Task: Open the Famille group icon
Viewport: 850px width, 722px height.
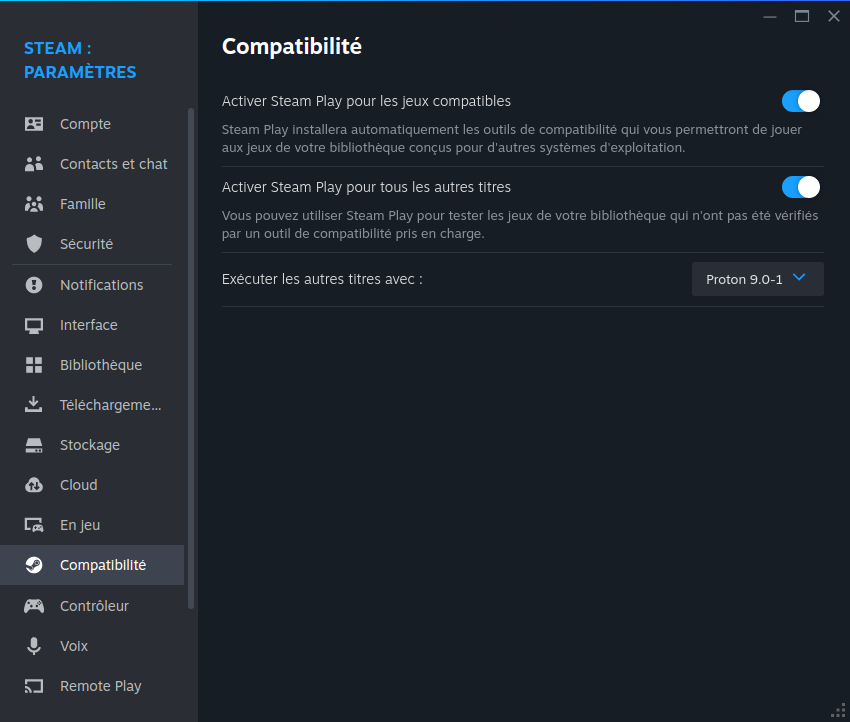Action: (34, 204)
